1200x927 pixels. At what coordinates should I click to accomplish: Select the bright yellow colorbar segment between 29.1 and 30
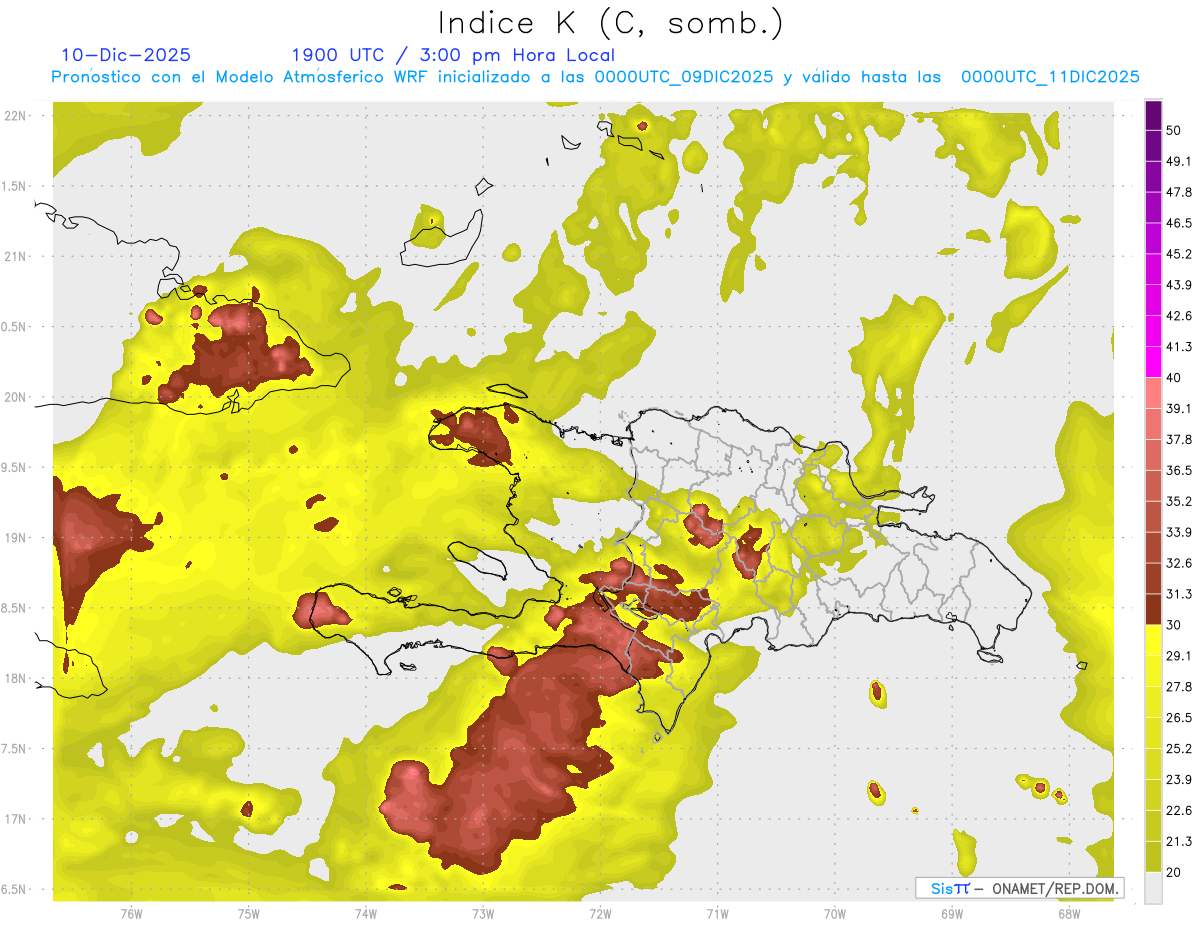click(x=1153, y=640)
